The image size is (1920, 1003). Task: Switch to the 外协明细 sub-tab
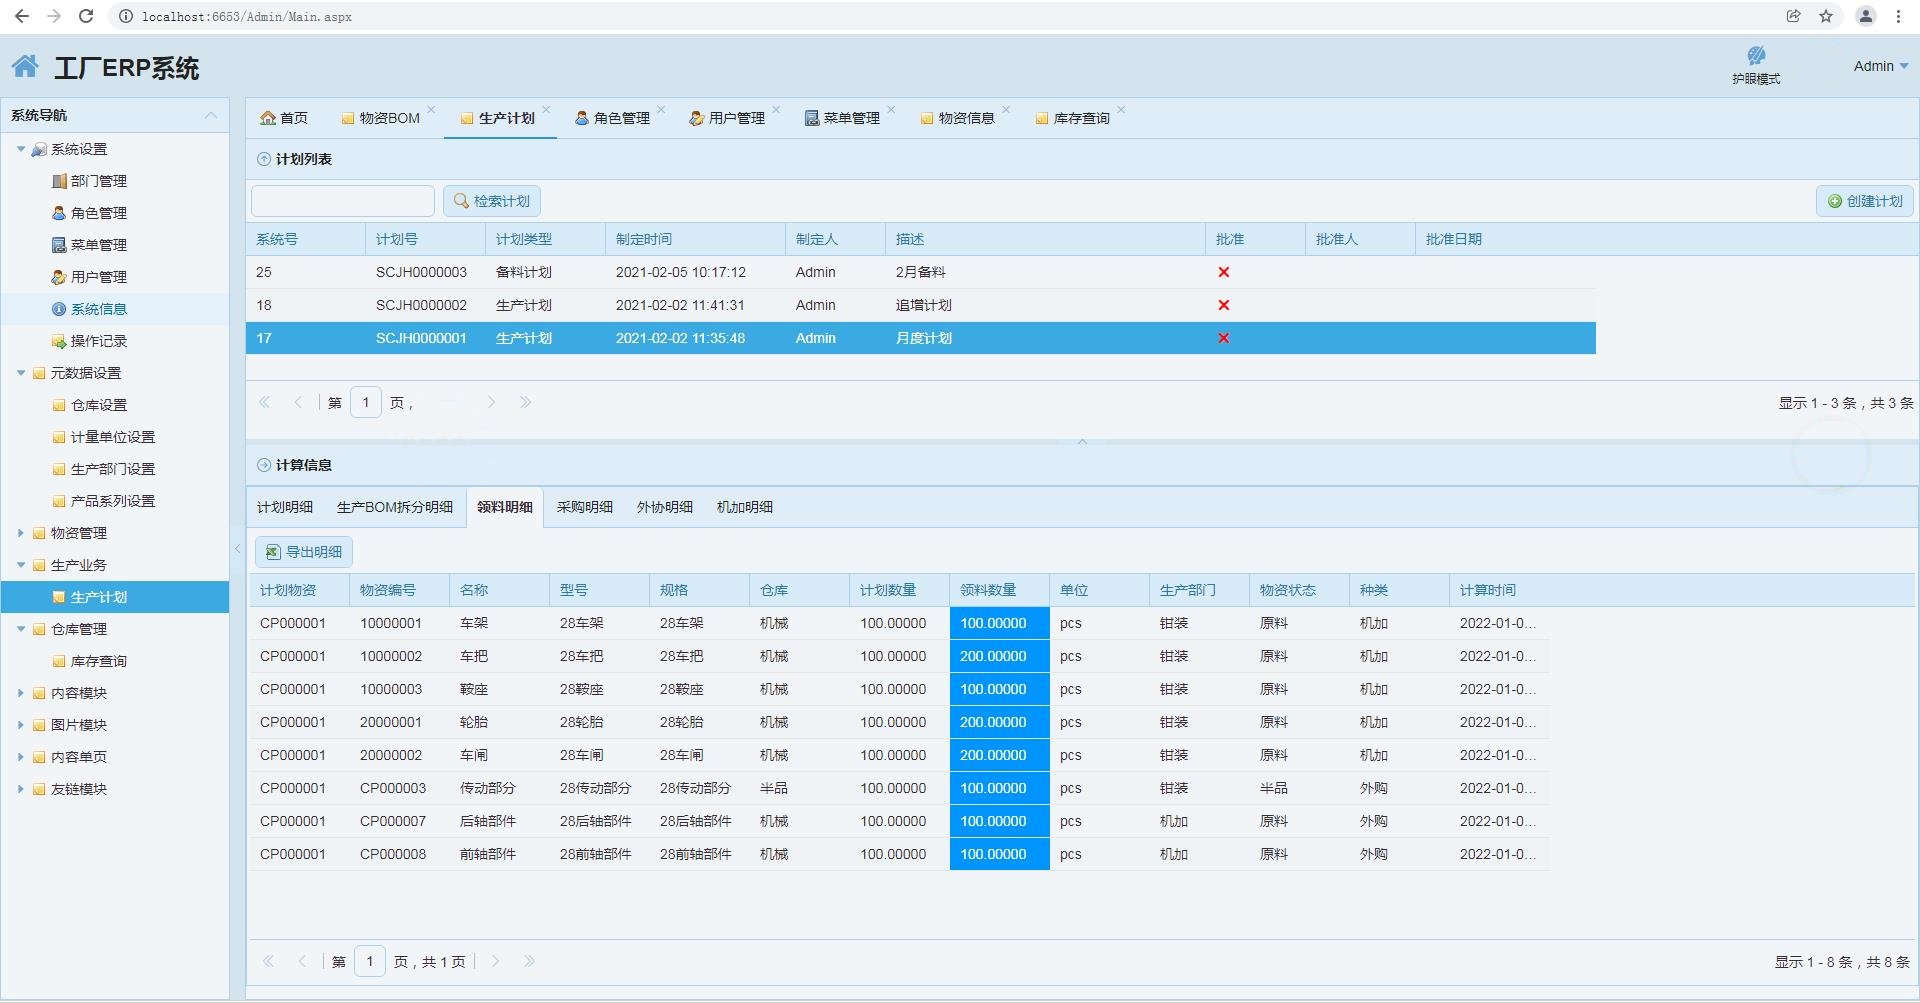coord(665,507)
